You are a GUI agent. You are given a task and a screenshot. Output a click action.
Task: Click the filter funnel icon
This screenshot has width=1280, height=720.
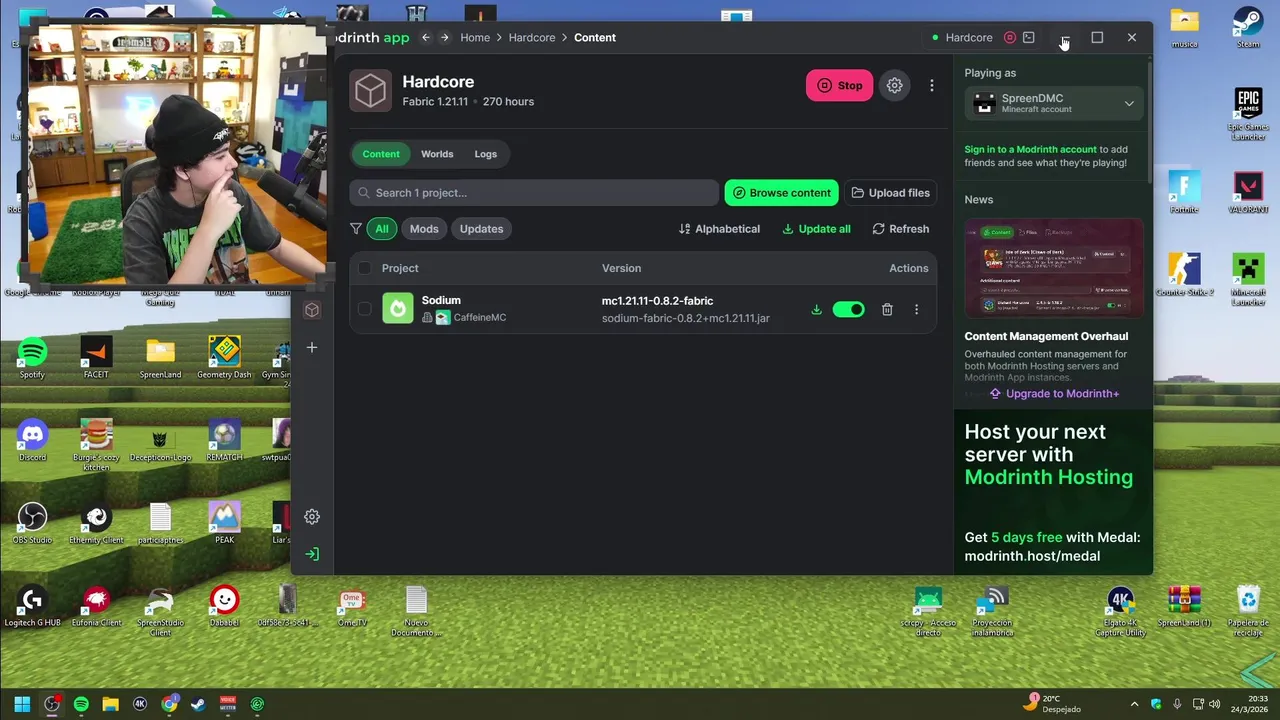pyautogui.click(x=356, y=229)
